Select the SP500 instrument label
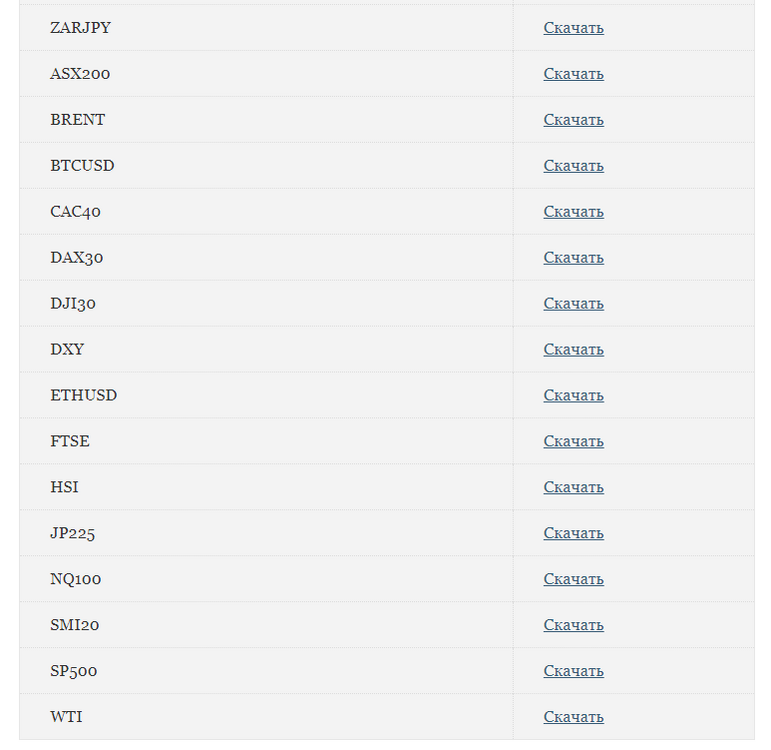The image size is (771, 750). pos(74,671)
